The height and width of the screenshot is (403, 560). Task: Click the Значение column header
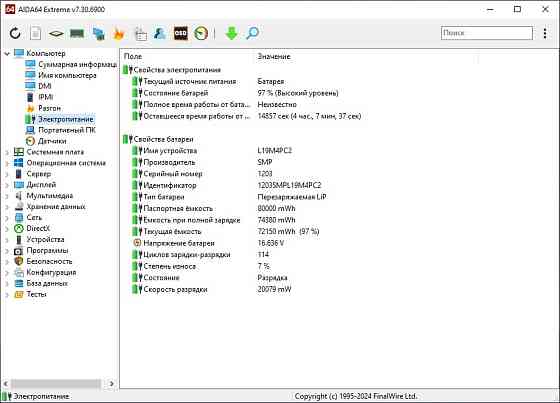(x=274, y=56)
